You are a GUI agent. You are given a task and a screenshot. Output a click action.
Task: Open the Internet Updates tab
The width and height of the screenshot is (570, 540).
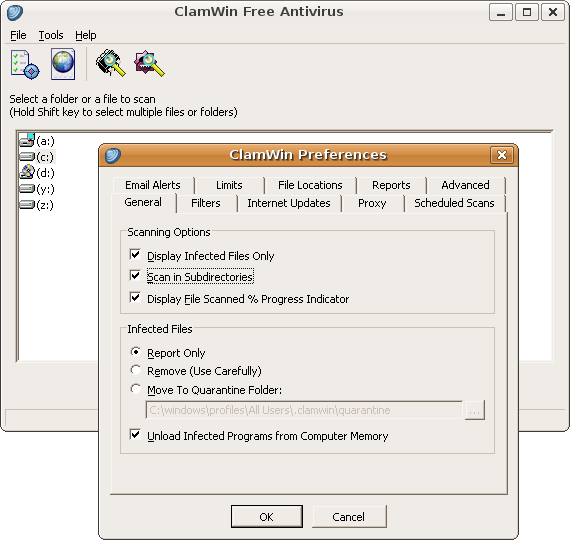click(x=289, y=203)
